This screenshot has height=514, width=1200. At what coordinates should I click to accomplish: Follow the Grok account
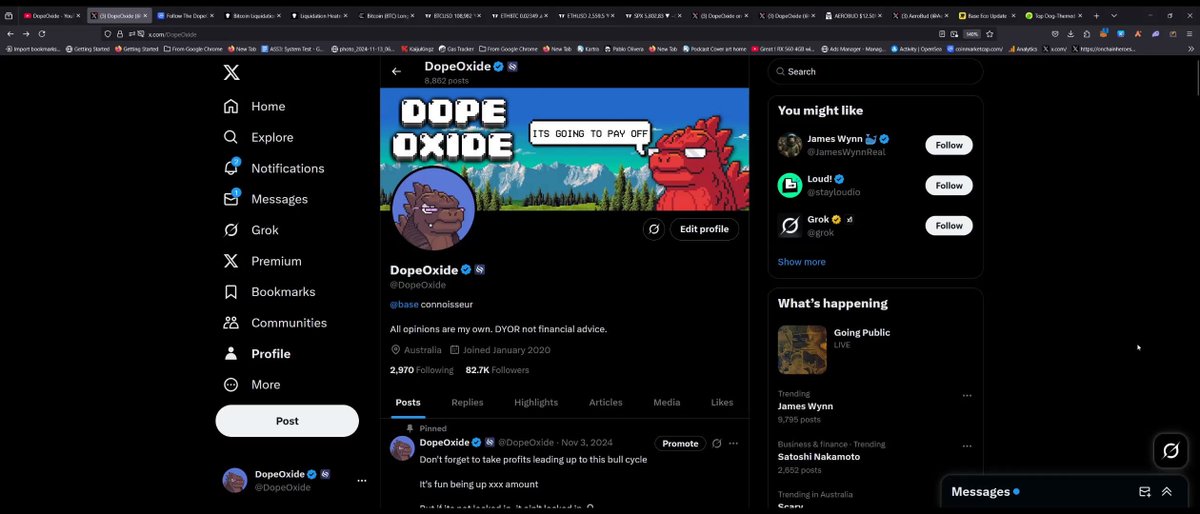[949, 226]
